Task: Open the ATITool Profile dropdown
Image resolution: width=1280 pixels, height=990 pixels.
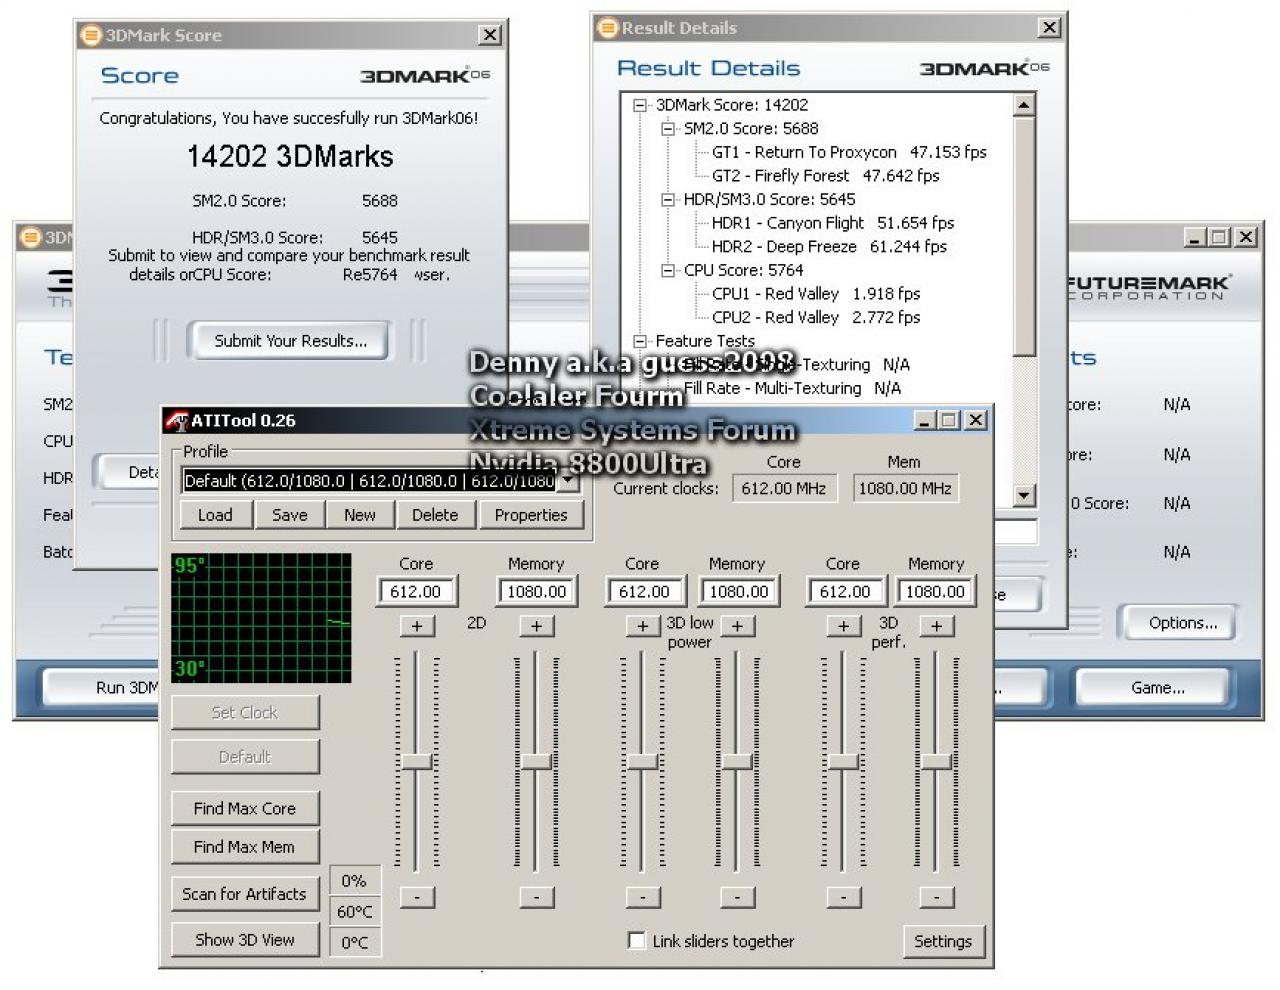Action: point(568,481)
